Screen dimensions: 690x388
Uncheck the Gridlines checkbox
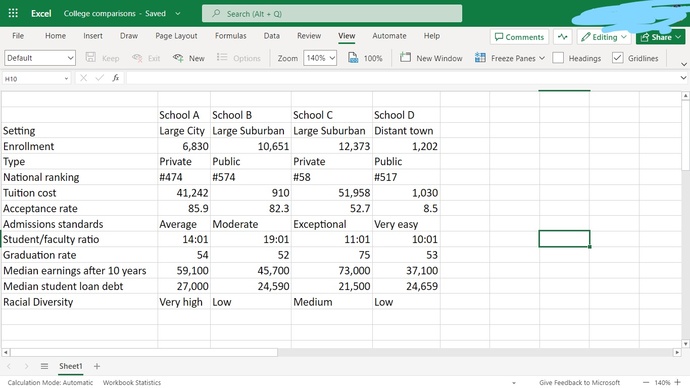617,58
